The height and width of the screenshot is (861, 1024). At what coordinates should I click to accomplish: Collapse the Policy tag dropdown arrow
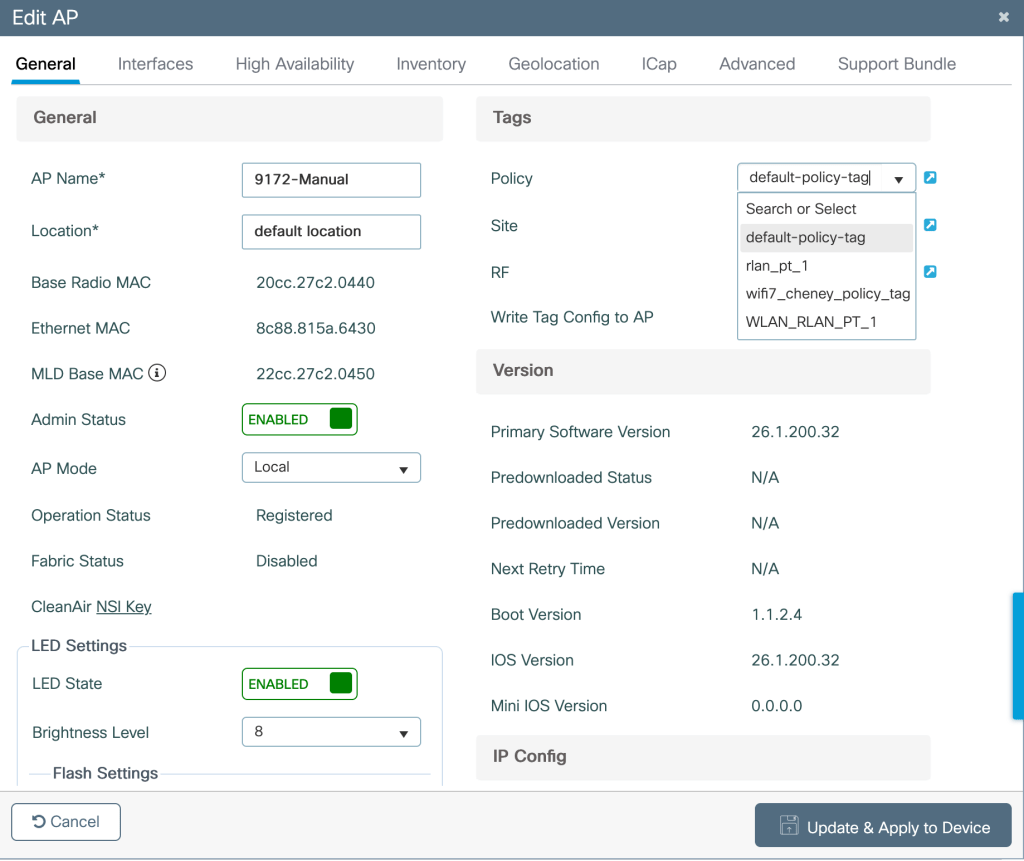click(899, 180)
